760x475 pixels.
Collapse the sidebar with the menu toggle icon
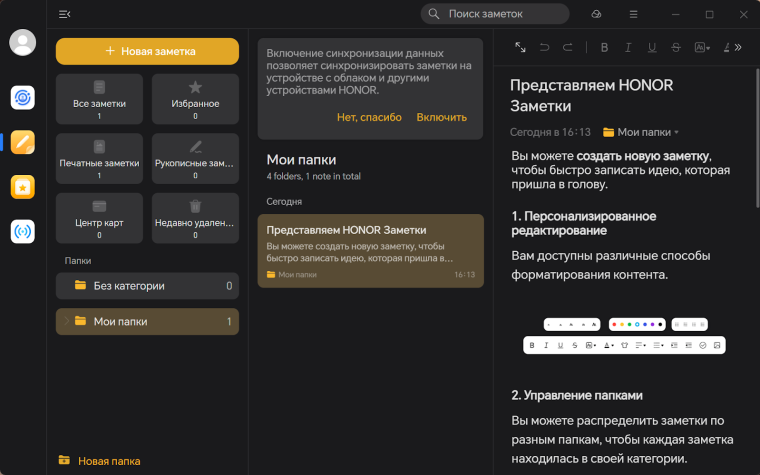tap(64, 15)
